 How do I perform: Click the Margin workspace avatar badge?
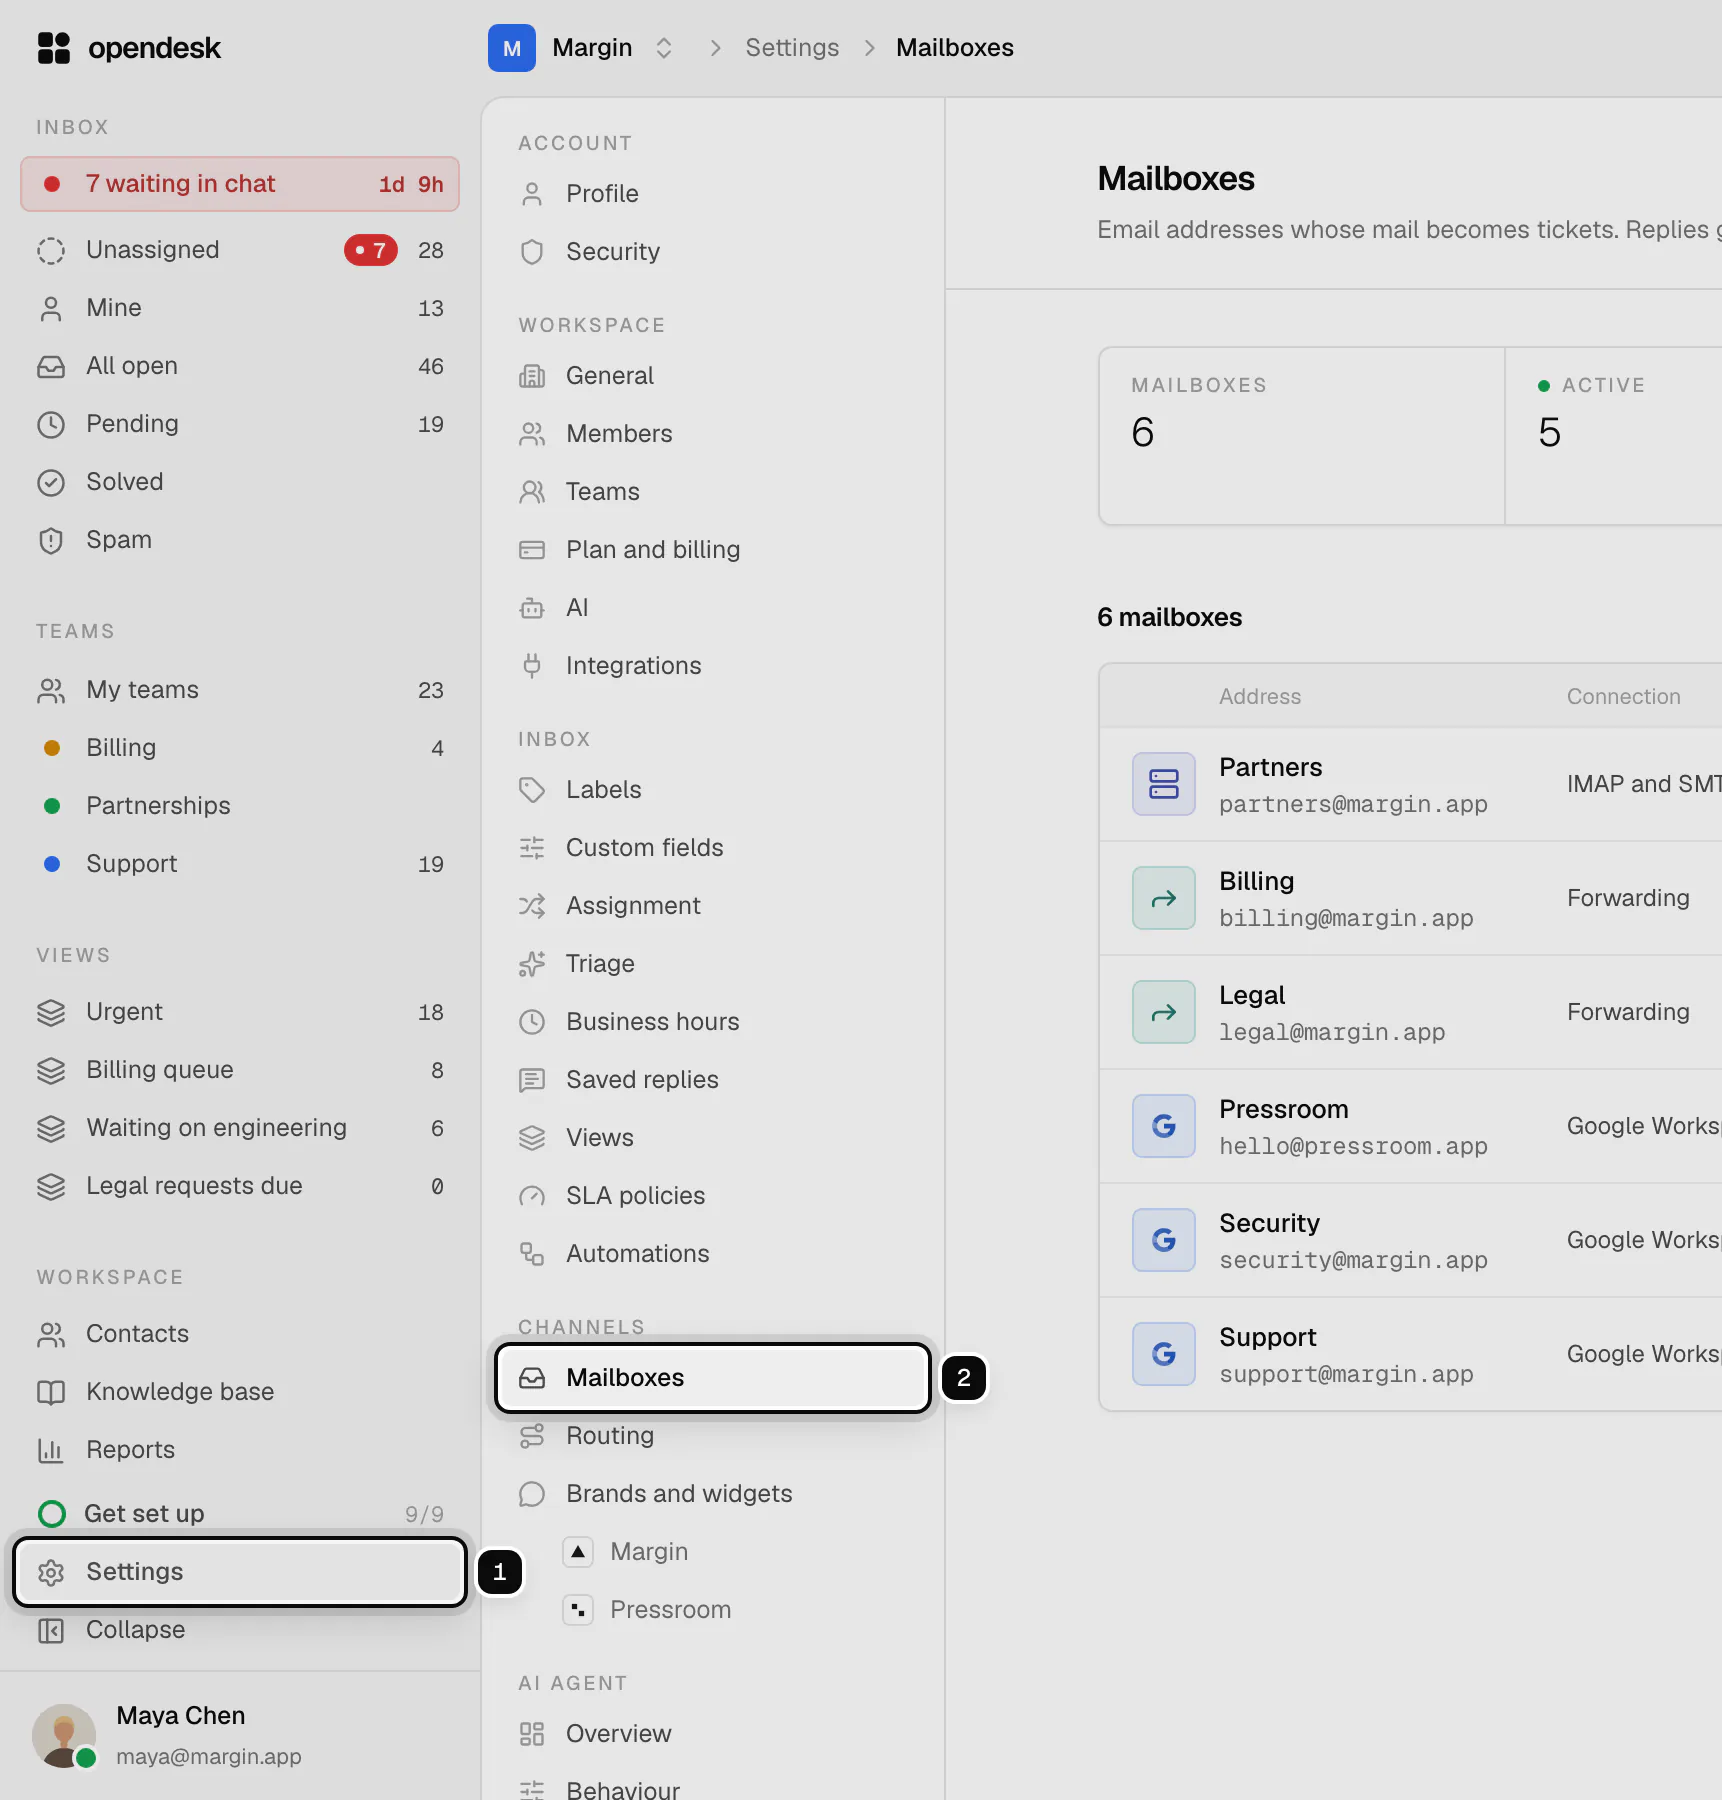tap(512, 48)
